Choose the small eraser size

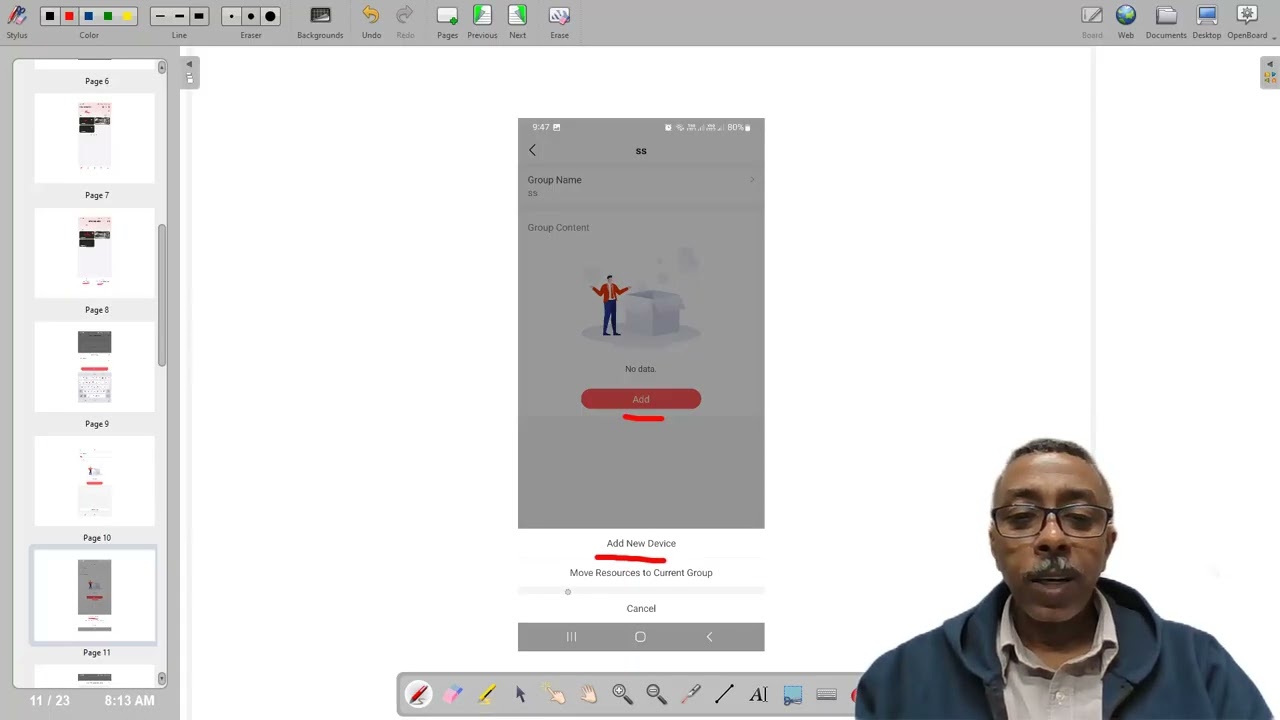tap(232, 16)
